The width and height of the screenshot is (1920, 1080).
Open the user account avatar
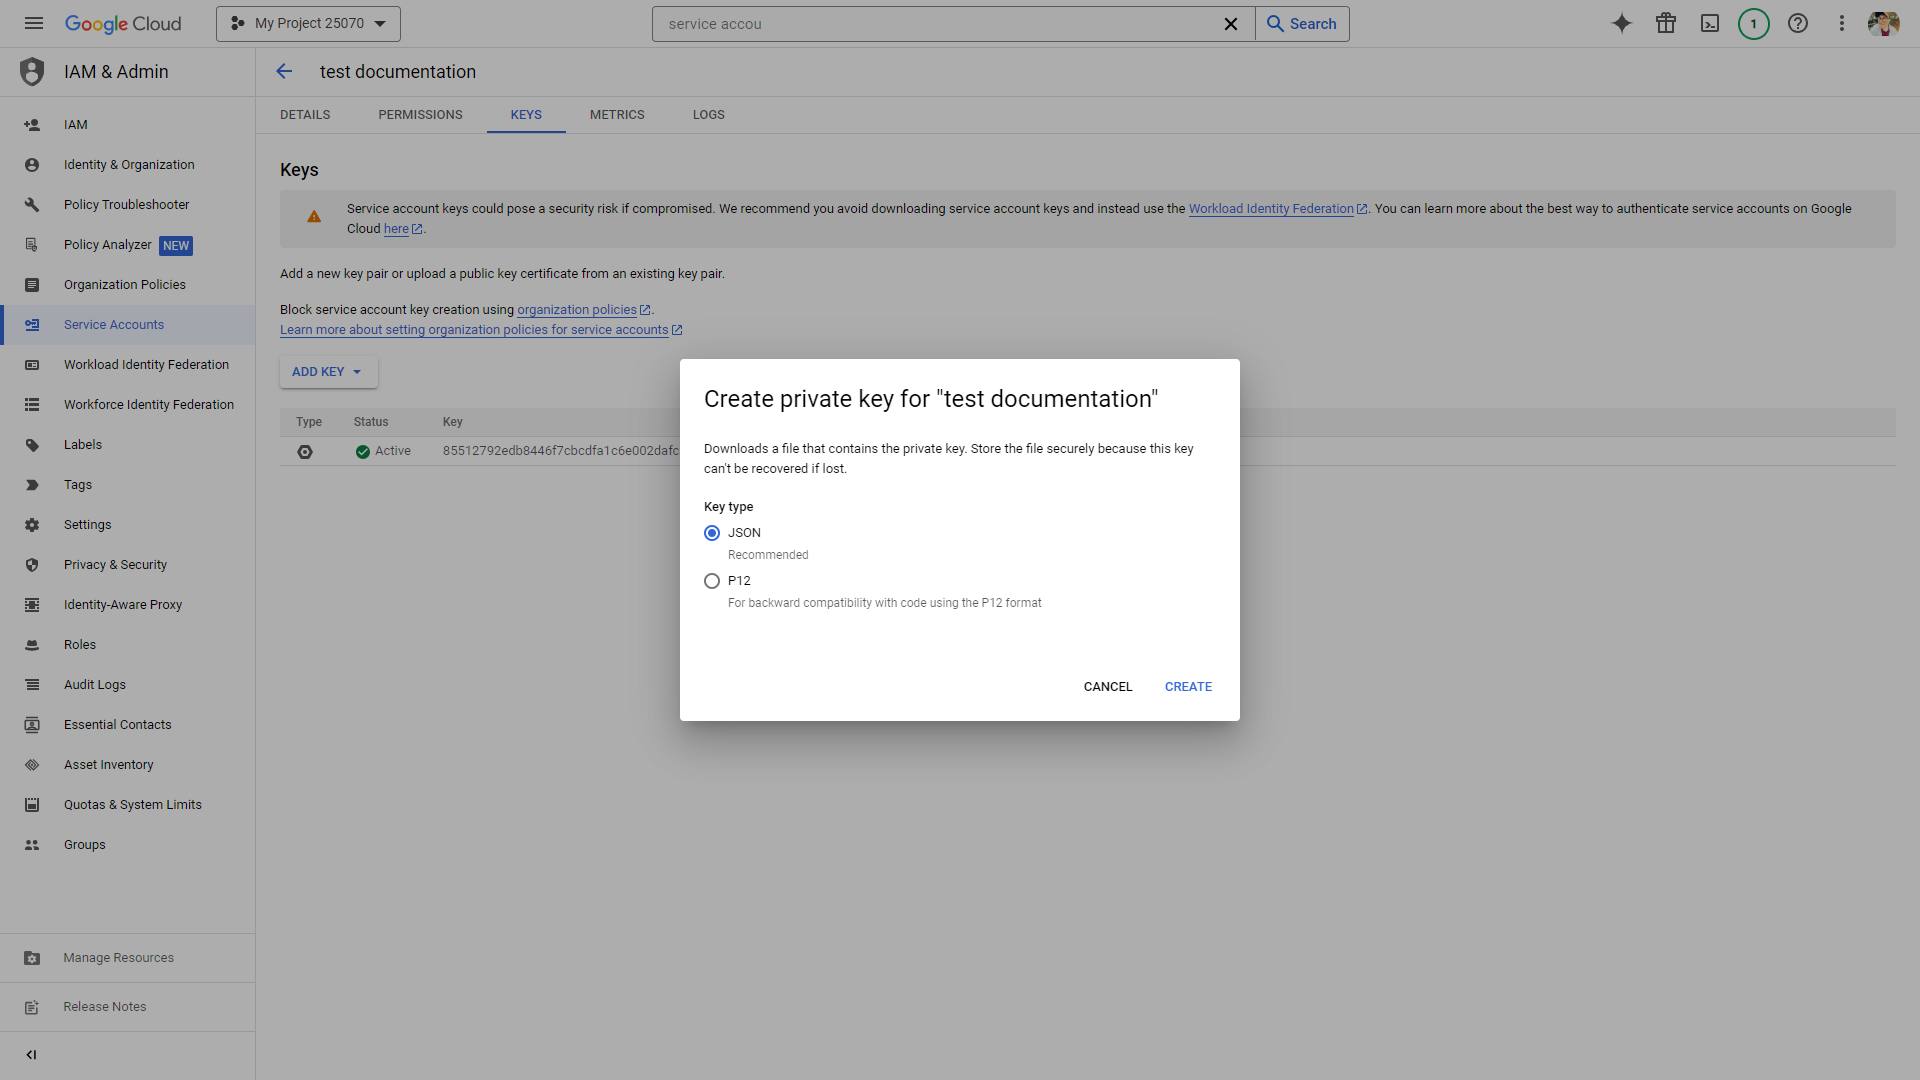pos(1884,24)
